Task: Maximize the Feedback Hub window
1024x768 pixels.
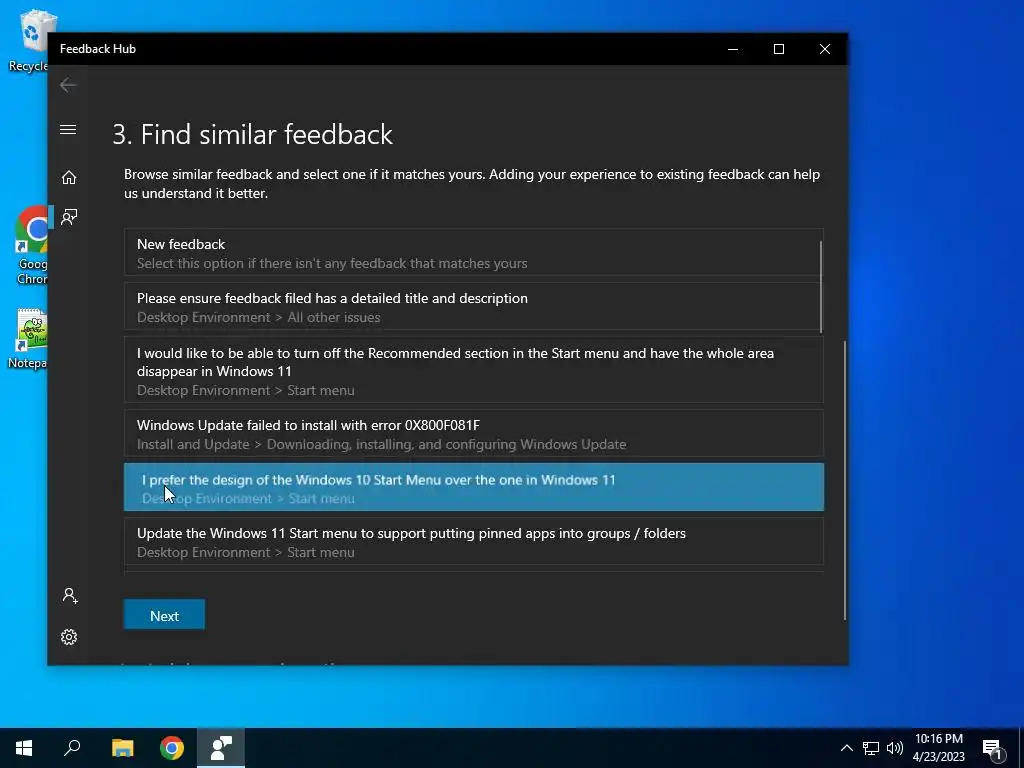Action: [x=778, y=49]
